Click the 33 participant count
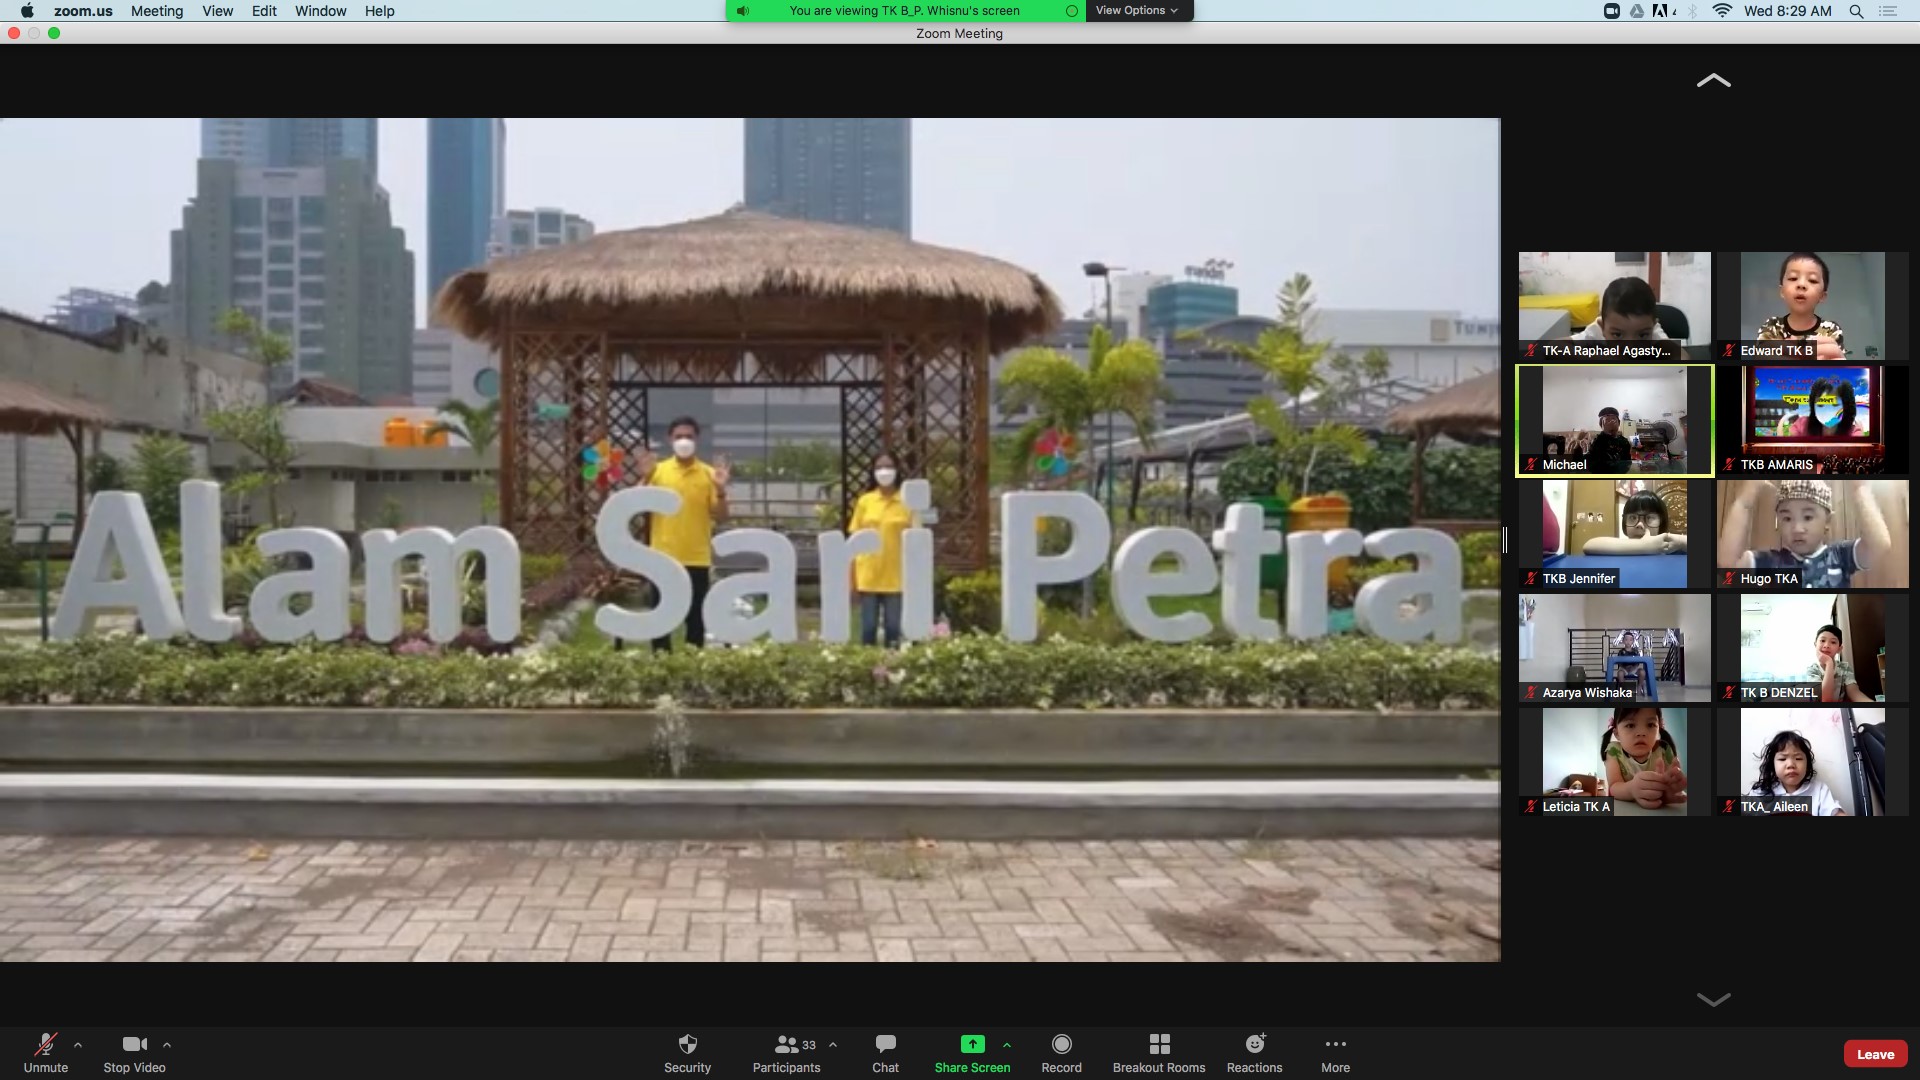 (x=809, y=1045)
